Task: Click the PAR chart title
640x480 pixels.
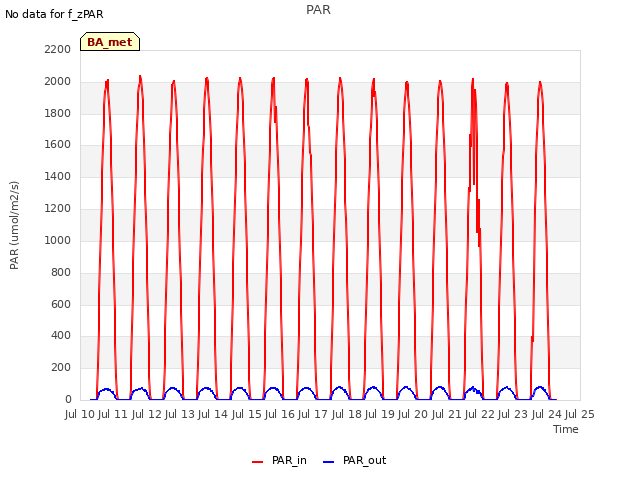Action: pos(318,9)
